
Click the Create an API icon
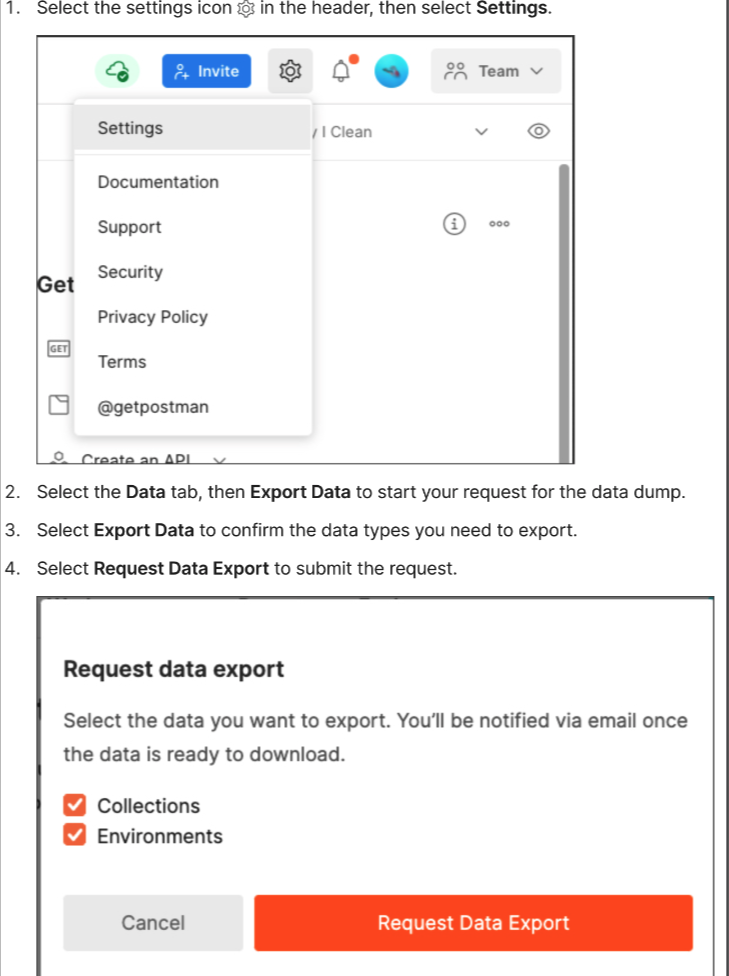click(x=58, y=456)
